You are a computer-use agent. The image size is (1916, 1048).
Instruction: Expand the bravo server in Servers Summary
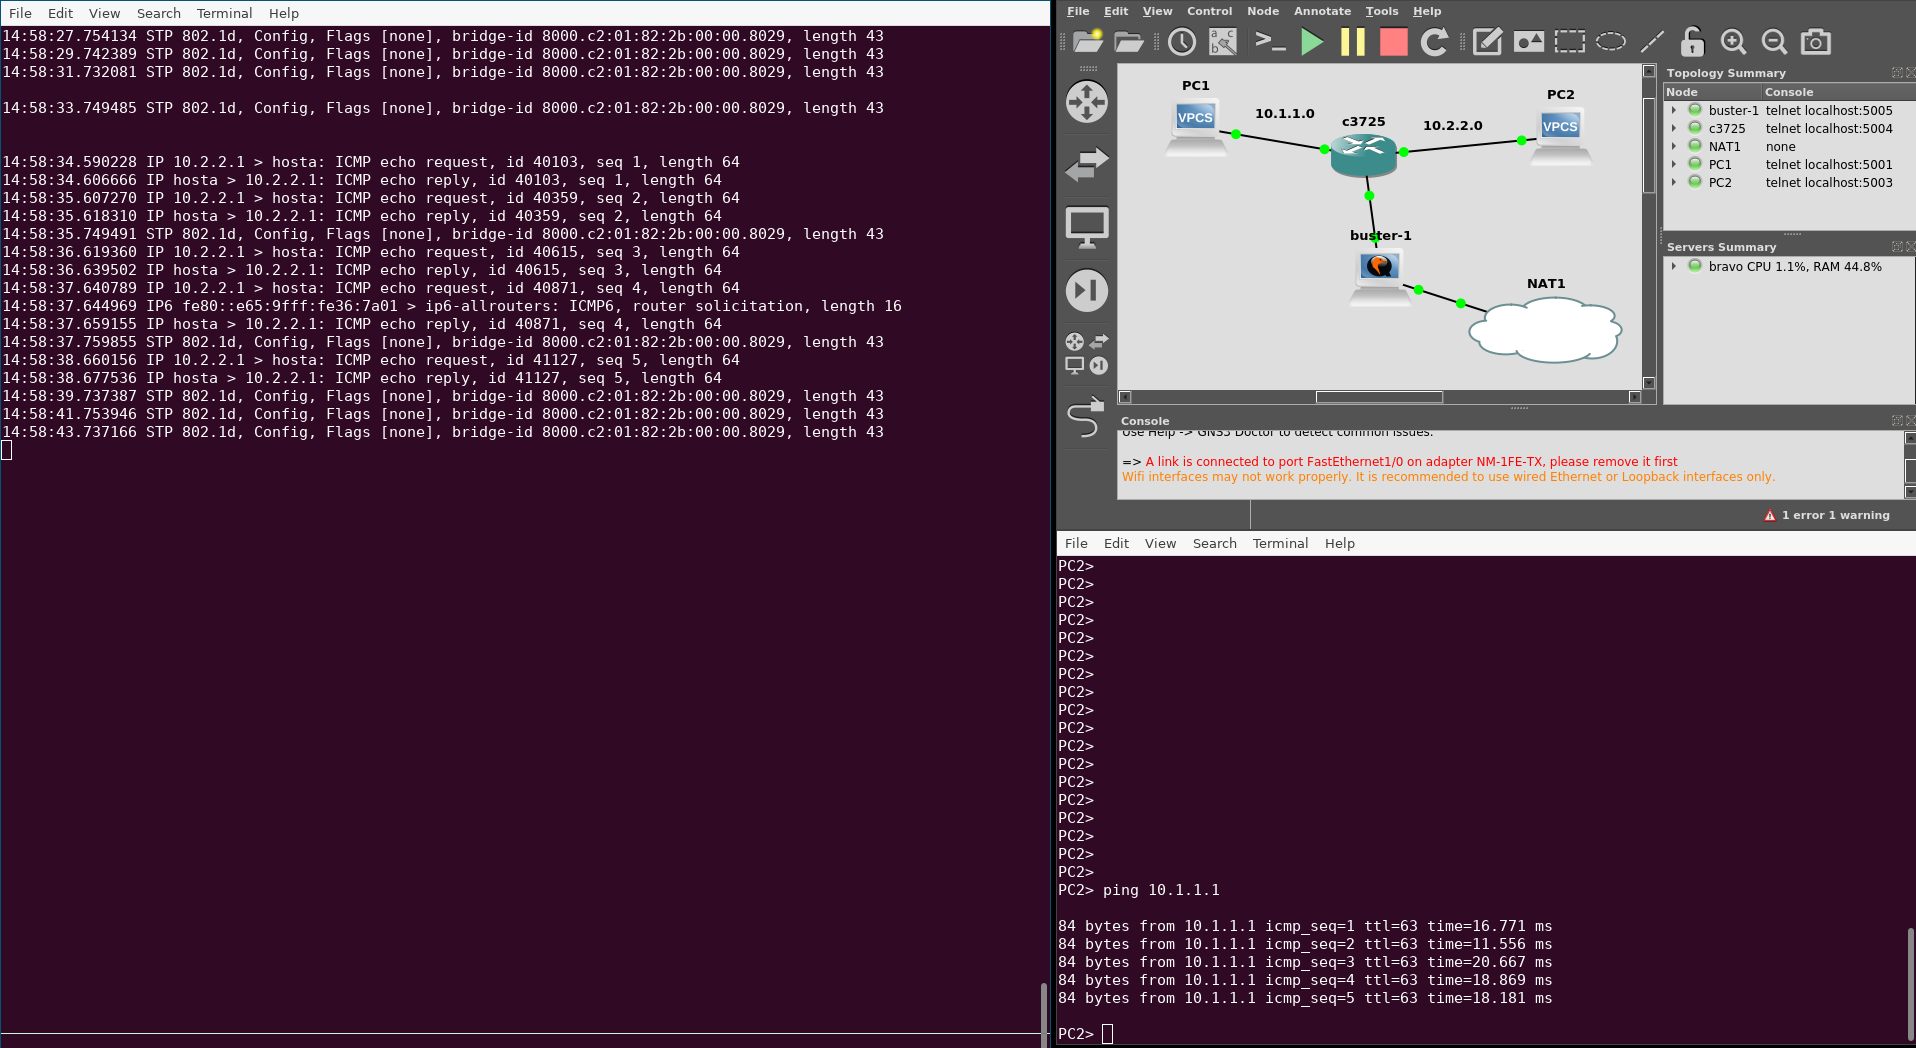click(x=1674, y=267)
